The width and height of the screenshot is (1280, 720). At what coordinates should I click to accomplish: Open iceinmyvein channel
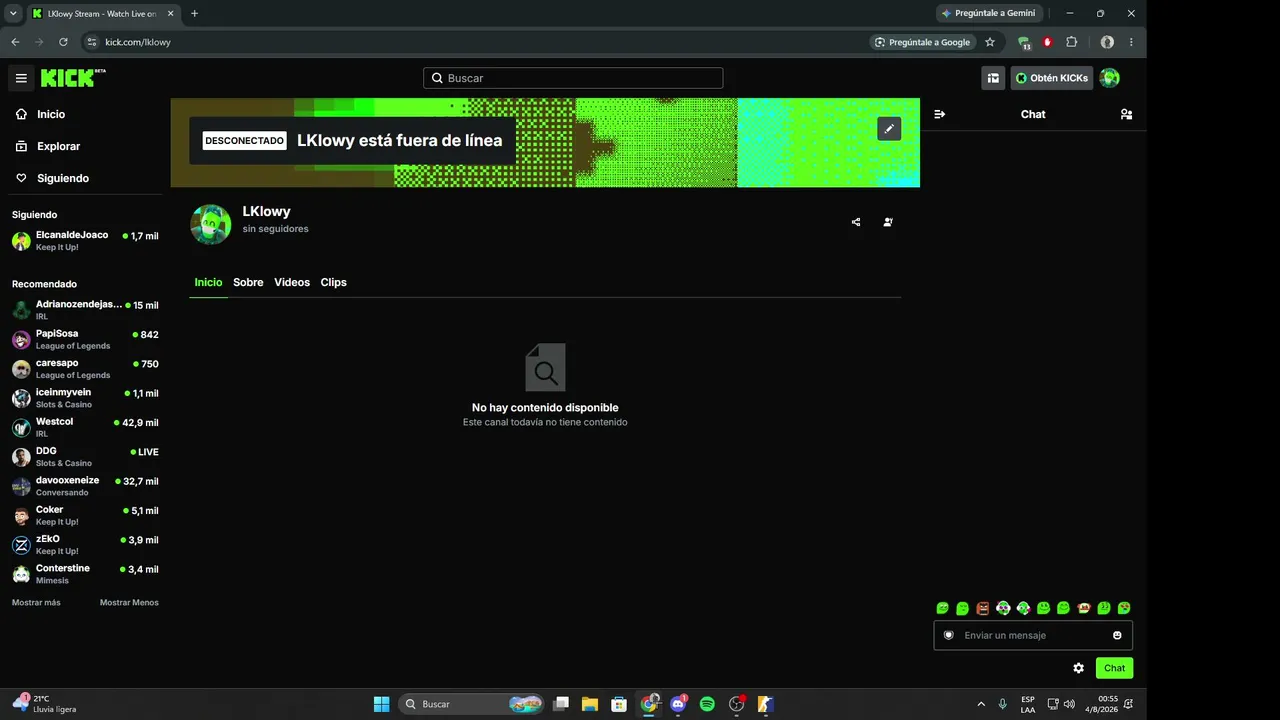coord(85,398)
